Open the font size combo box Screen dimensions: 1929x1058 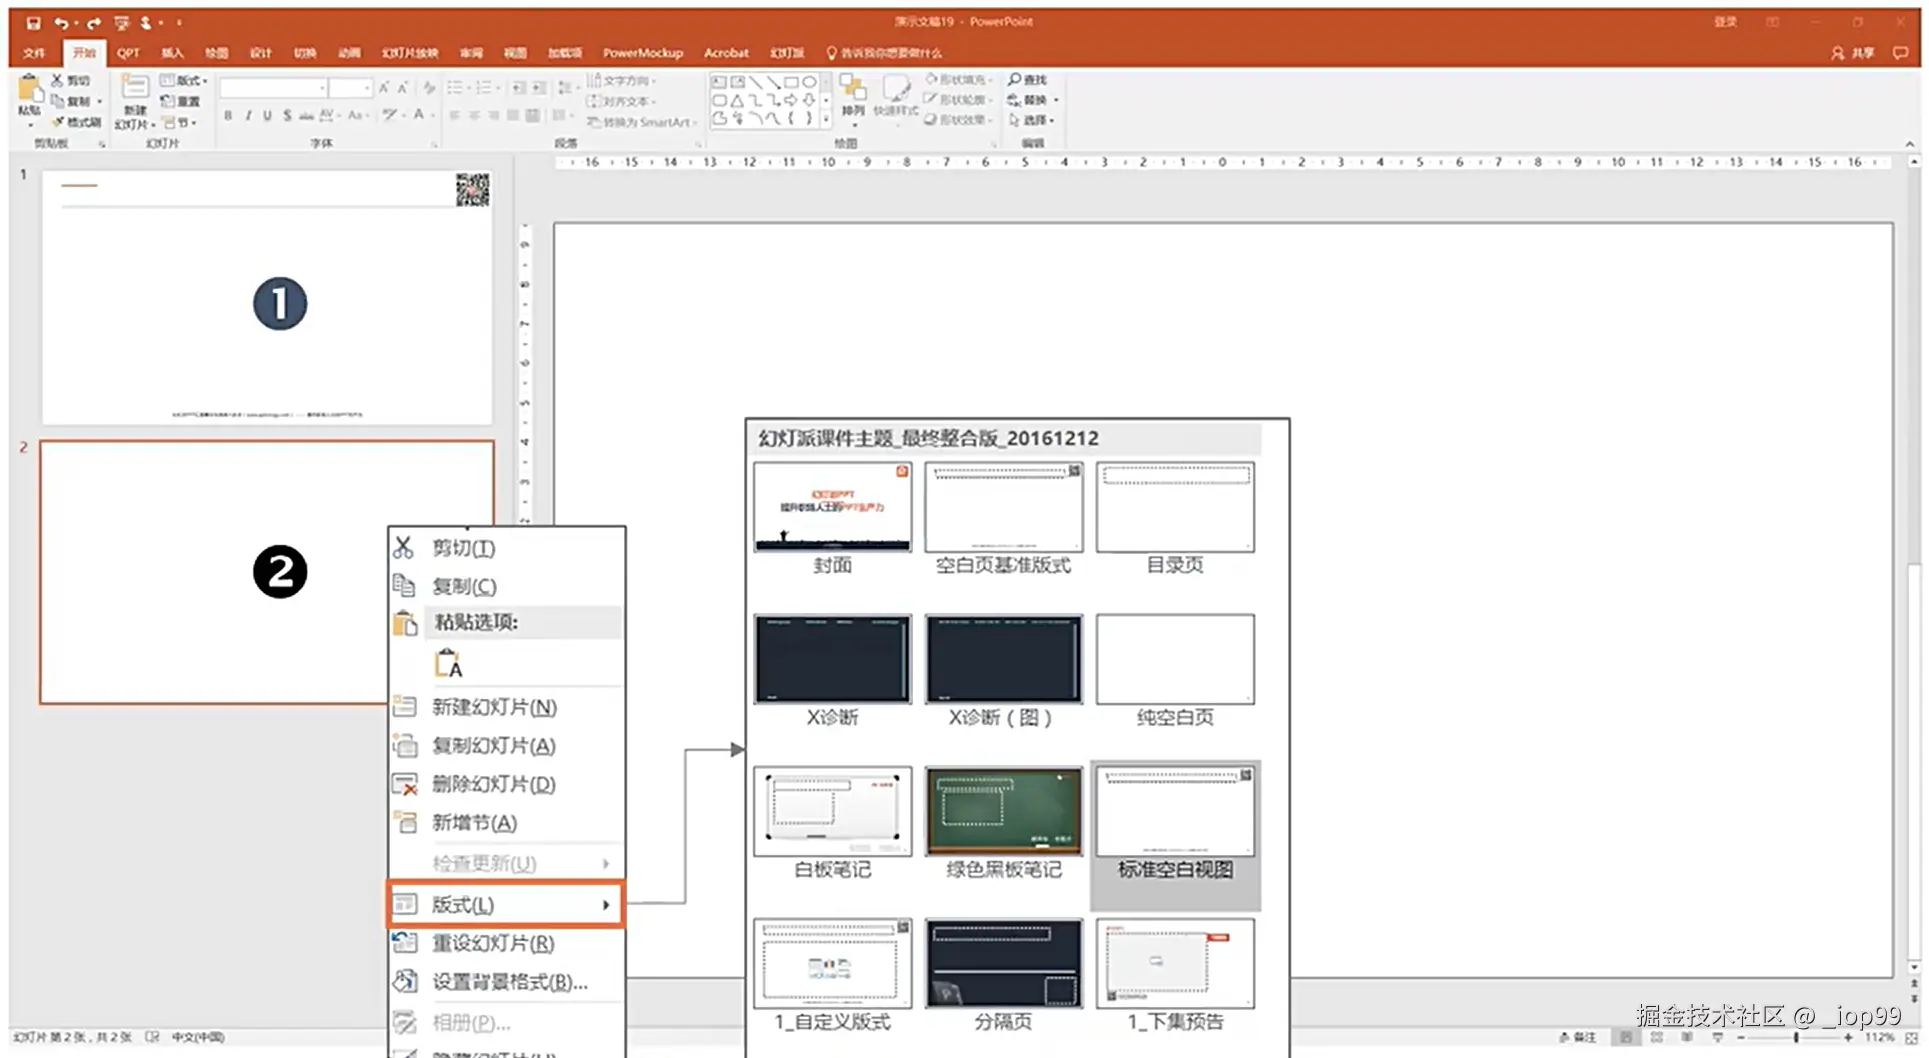351,88
